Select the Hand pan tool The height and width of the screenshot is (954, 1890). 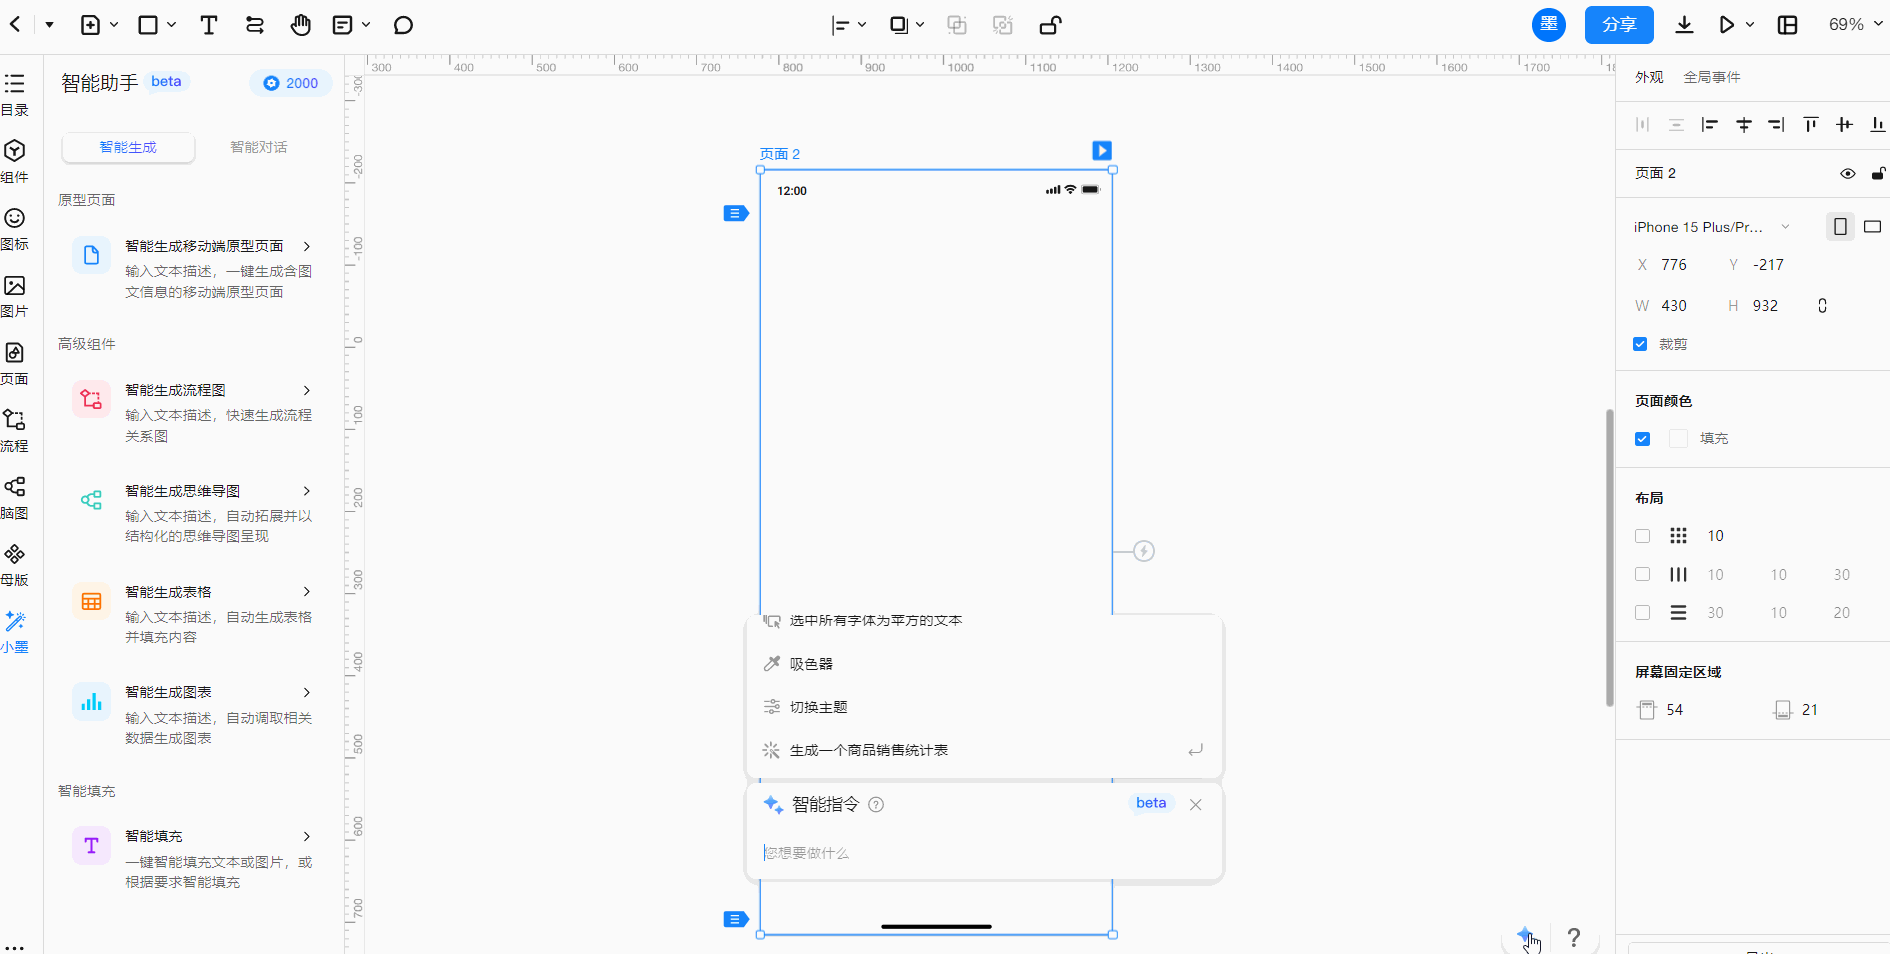click(x=300, y=25)
